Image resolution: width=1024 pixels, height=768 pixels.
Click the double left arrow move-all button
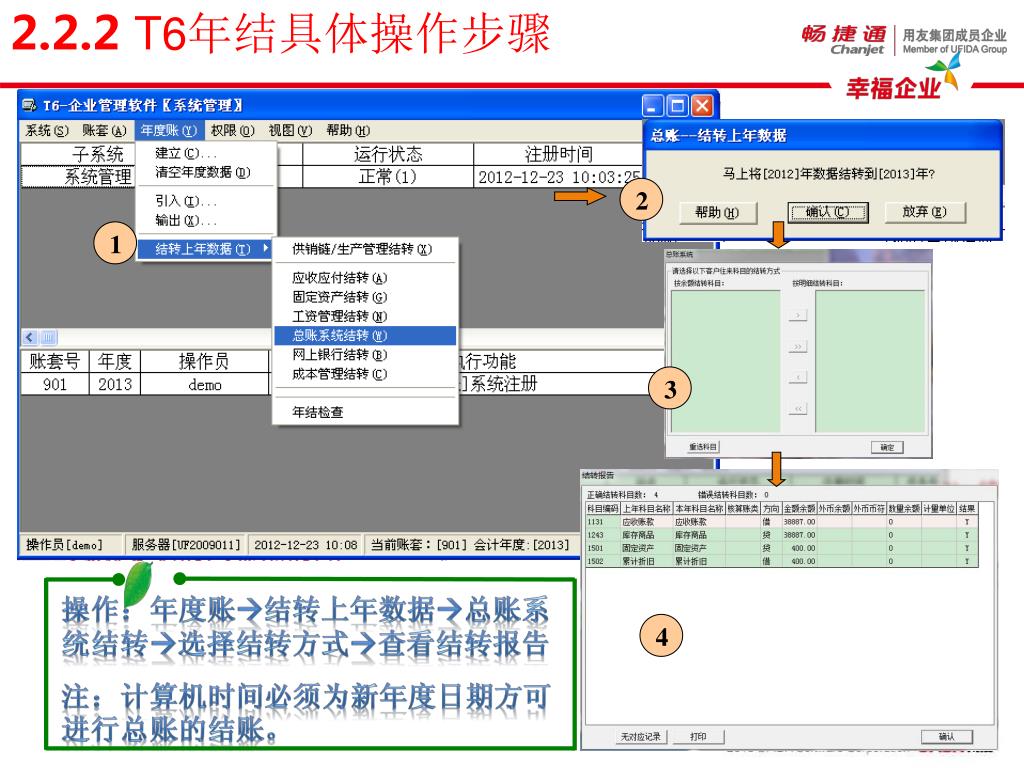tap(798, 409)
